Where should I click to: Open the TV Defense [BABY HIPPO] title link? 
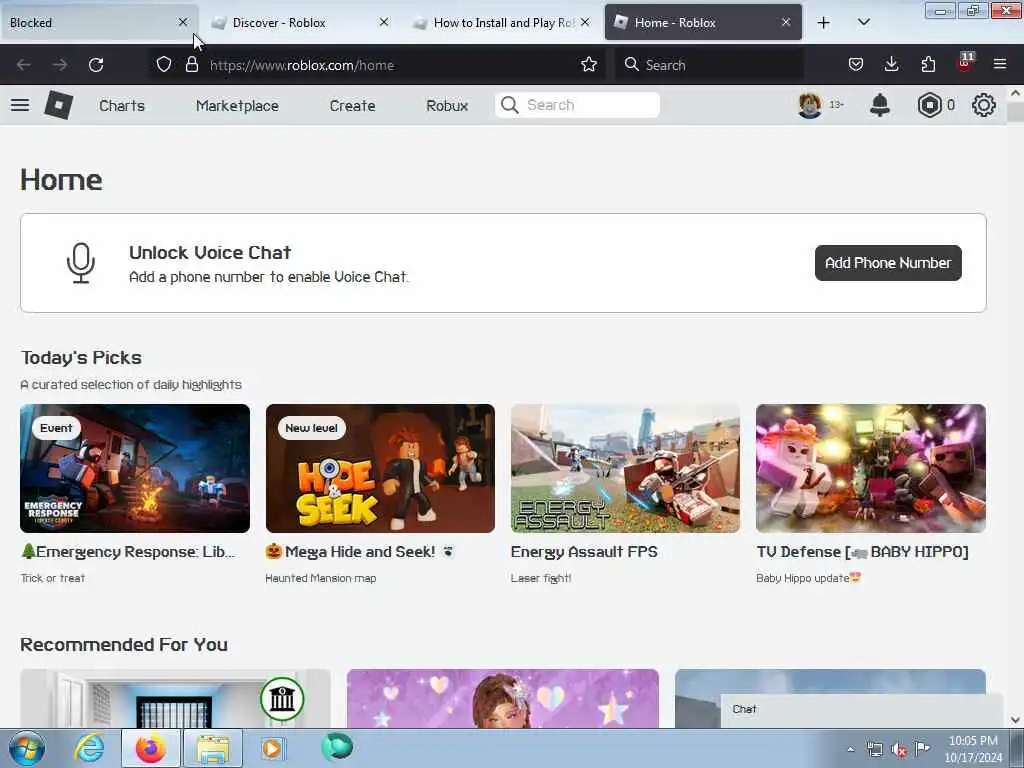pyautogui.click(x=862, y=552)
